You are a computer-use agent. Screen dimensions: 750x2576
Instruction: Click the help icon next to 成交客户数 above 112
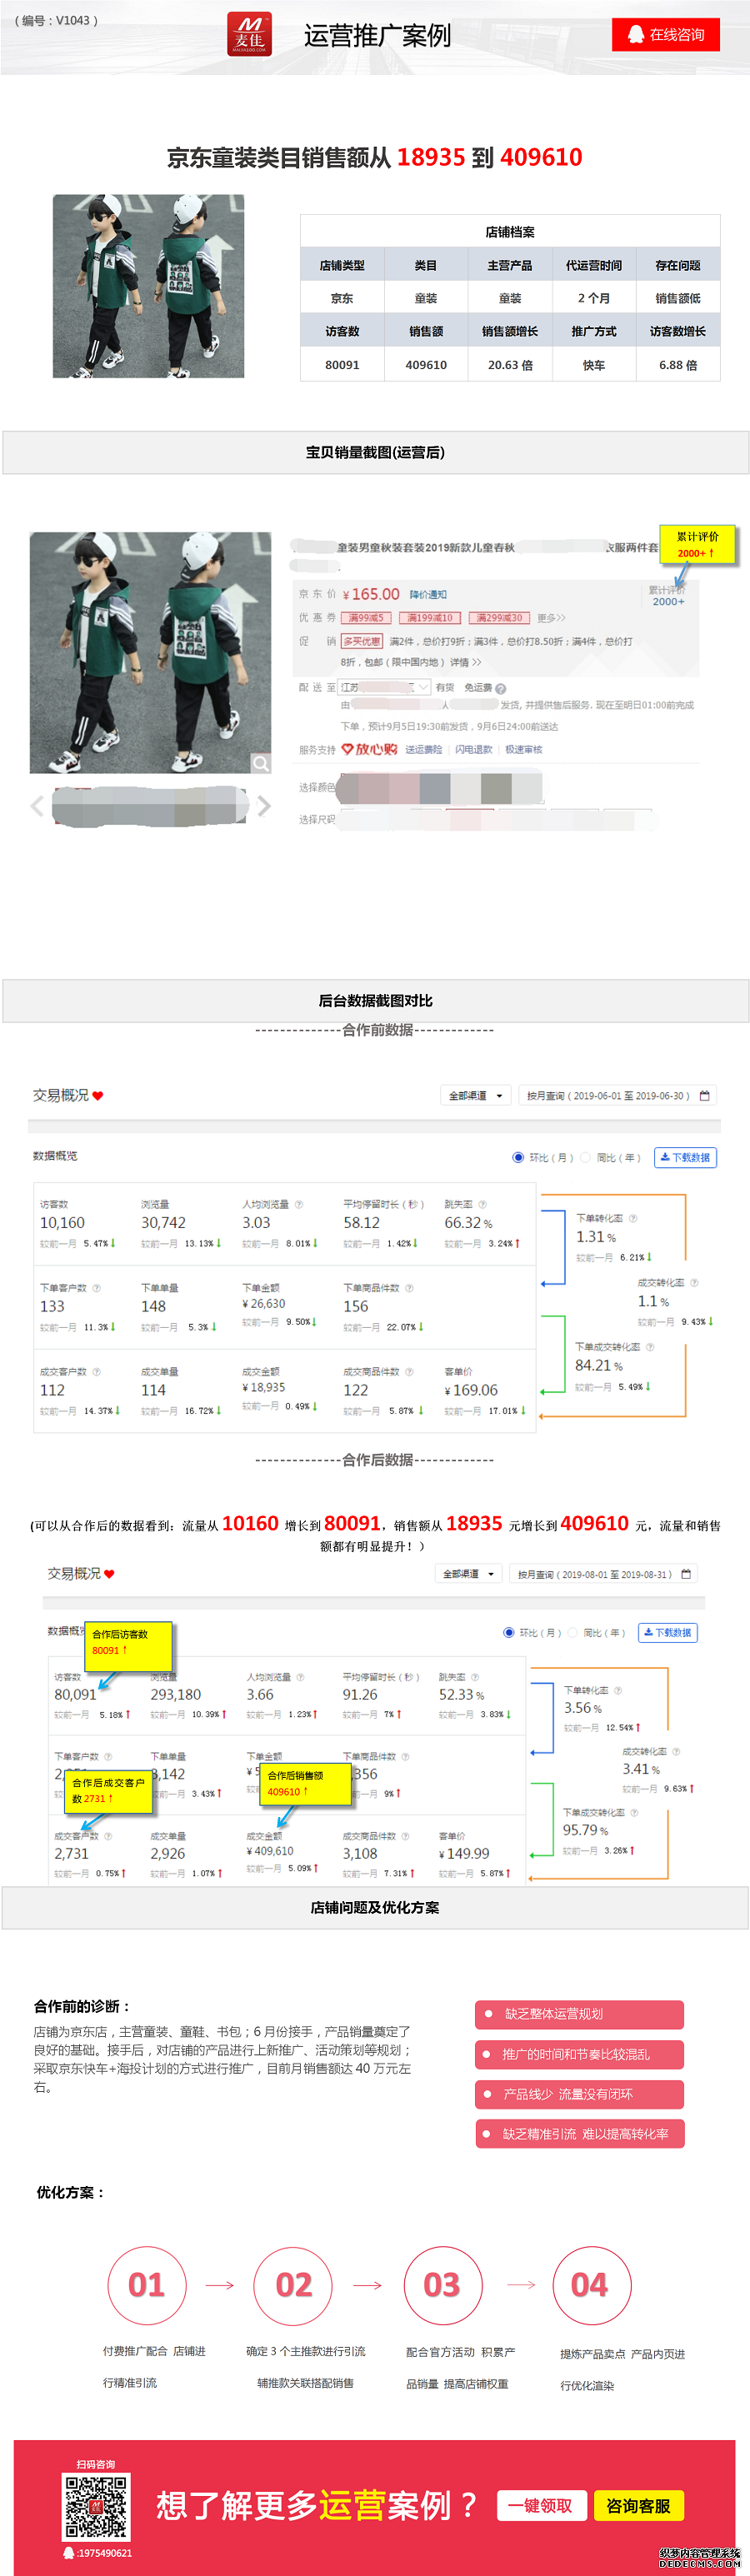[x=96, y=1372]
